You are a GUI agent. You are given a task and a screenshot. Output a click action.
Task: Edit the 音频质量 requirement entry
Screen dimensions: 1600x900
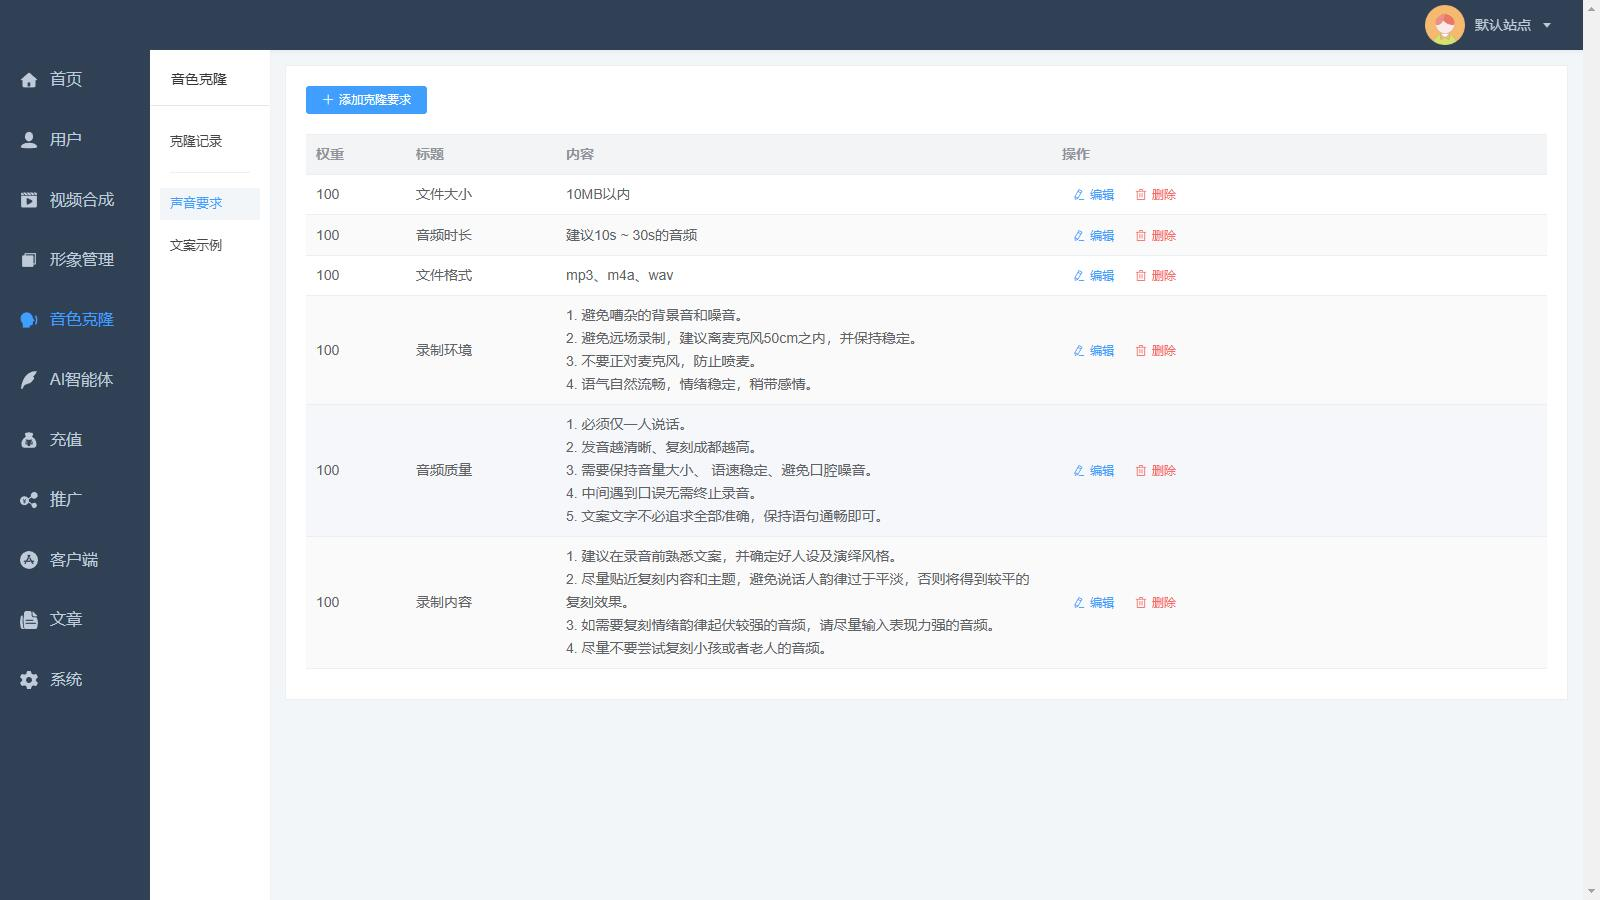coord(1094,470)
